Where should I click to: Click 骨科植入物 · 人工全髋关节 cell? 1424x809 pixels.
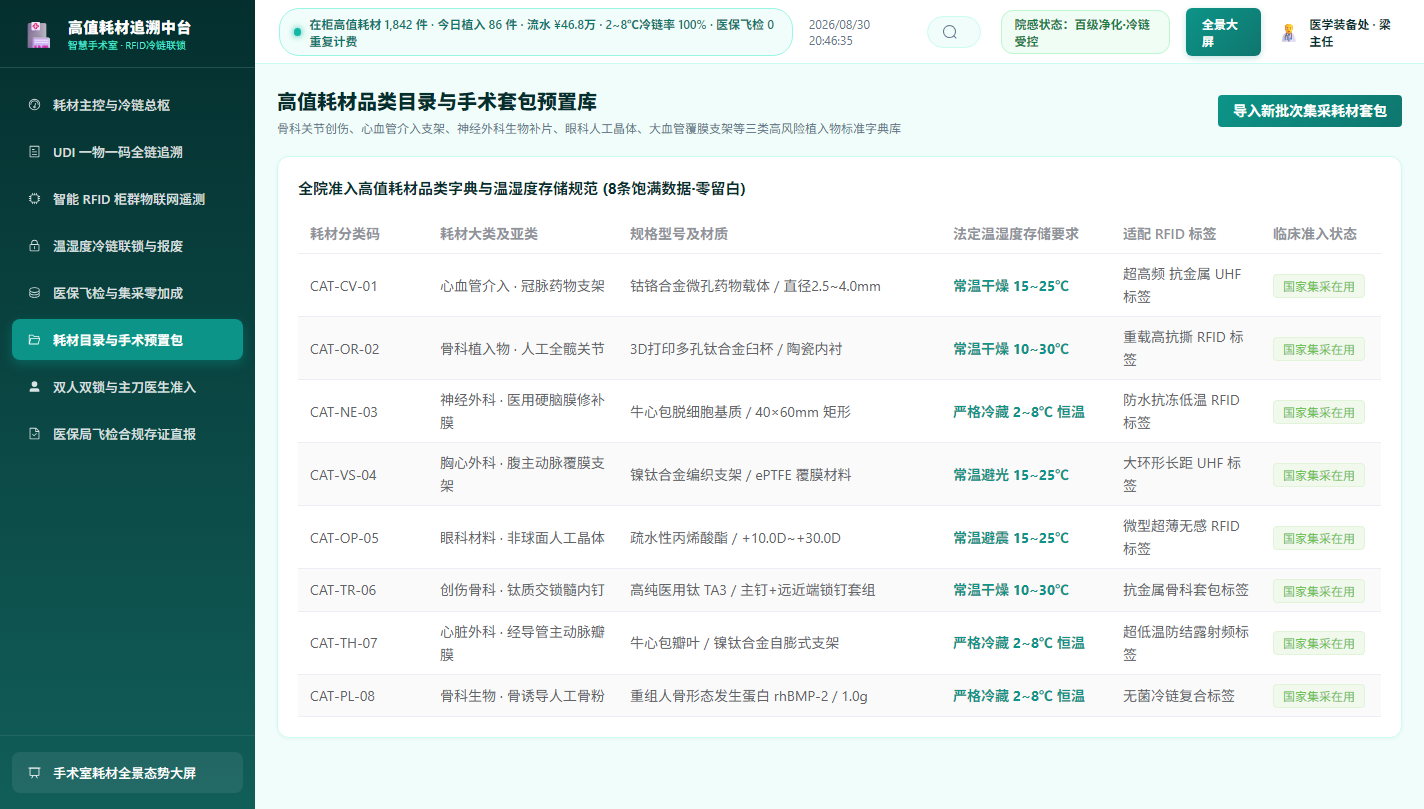pyautogui.click(x=522, y=349)
